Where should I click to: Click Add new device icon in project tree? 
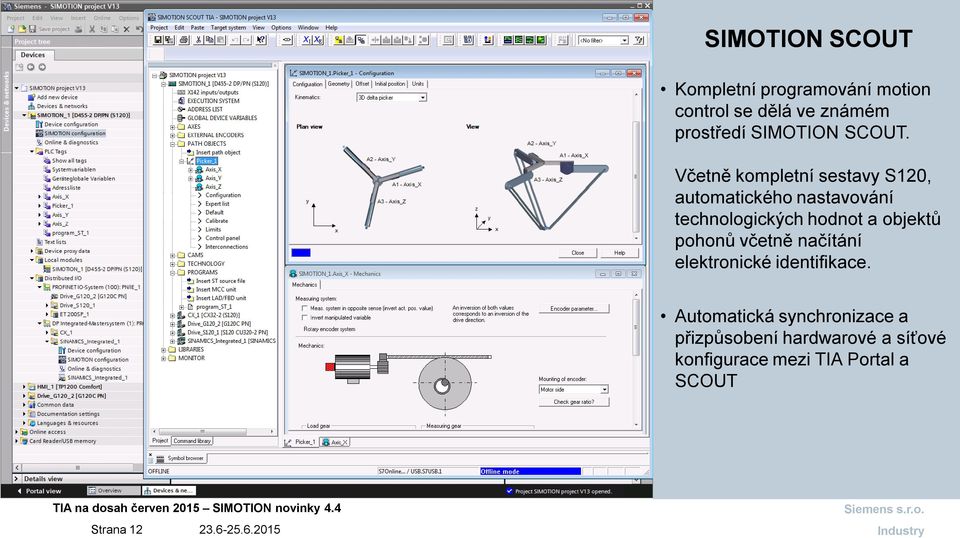tap(32, 97)
